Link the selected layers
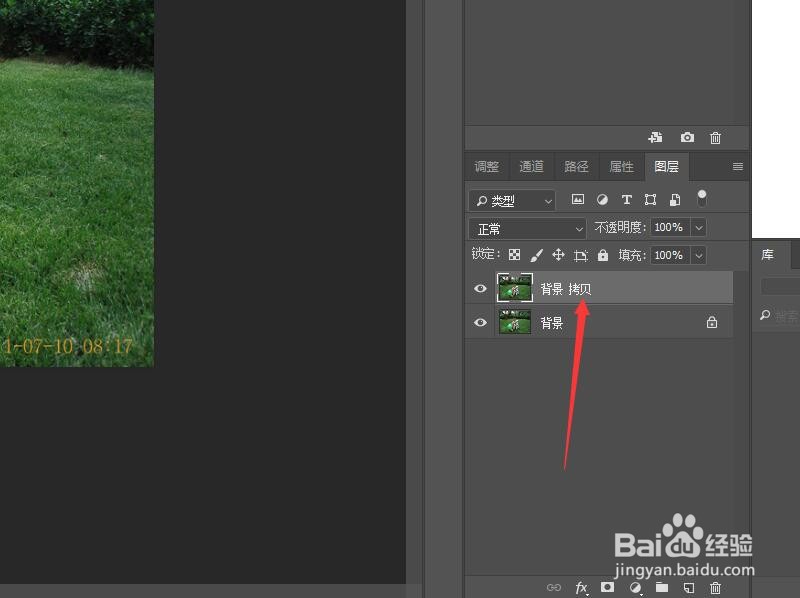The height and width of the screenshot is (598, 800). (553, 588)
